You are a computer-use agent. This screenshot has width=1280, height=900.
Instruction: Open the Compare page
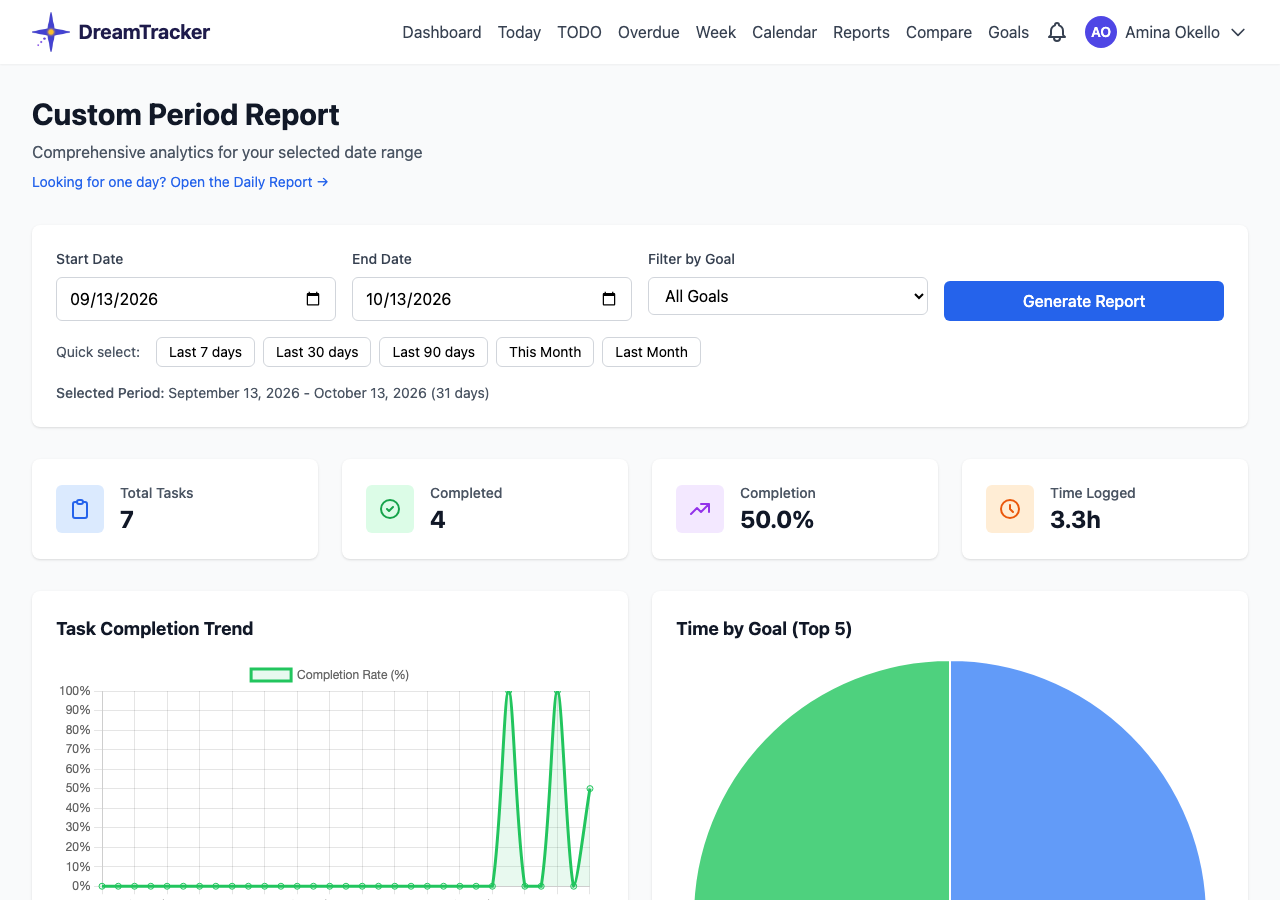coord(939,32)
